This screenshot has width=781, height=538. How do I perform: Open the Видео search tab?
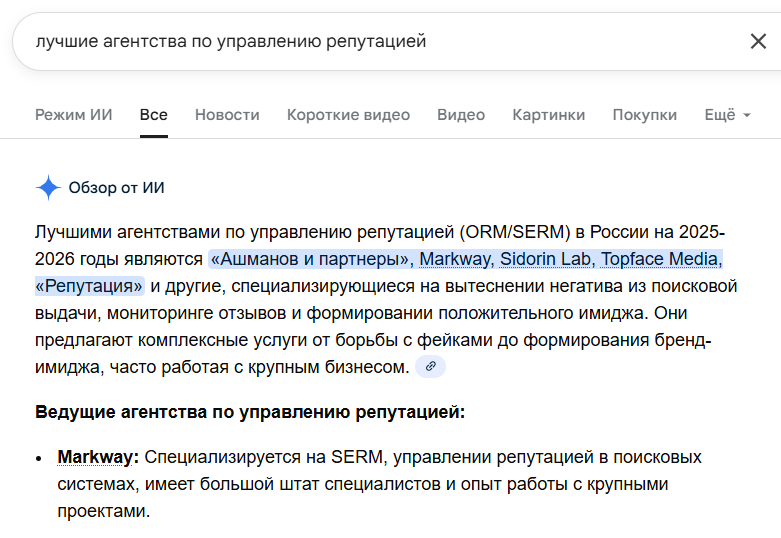(461, 115)
